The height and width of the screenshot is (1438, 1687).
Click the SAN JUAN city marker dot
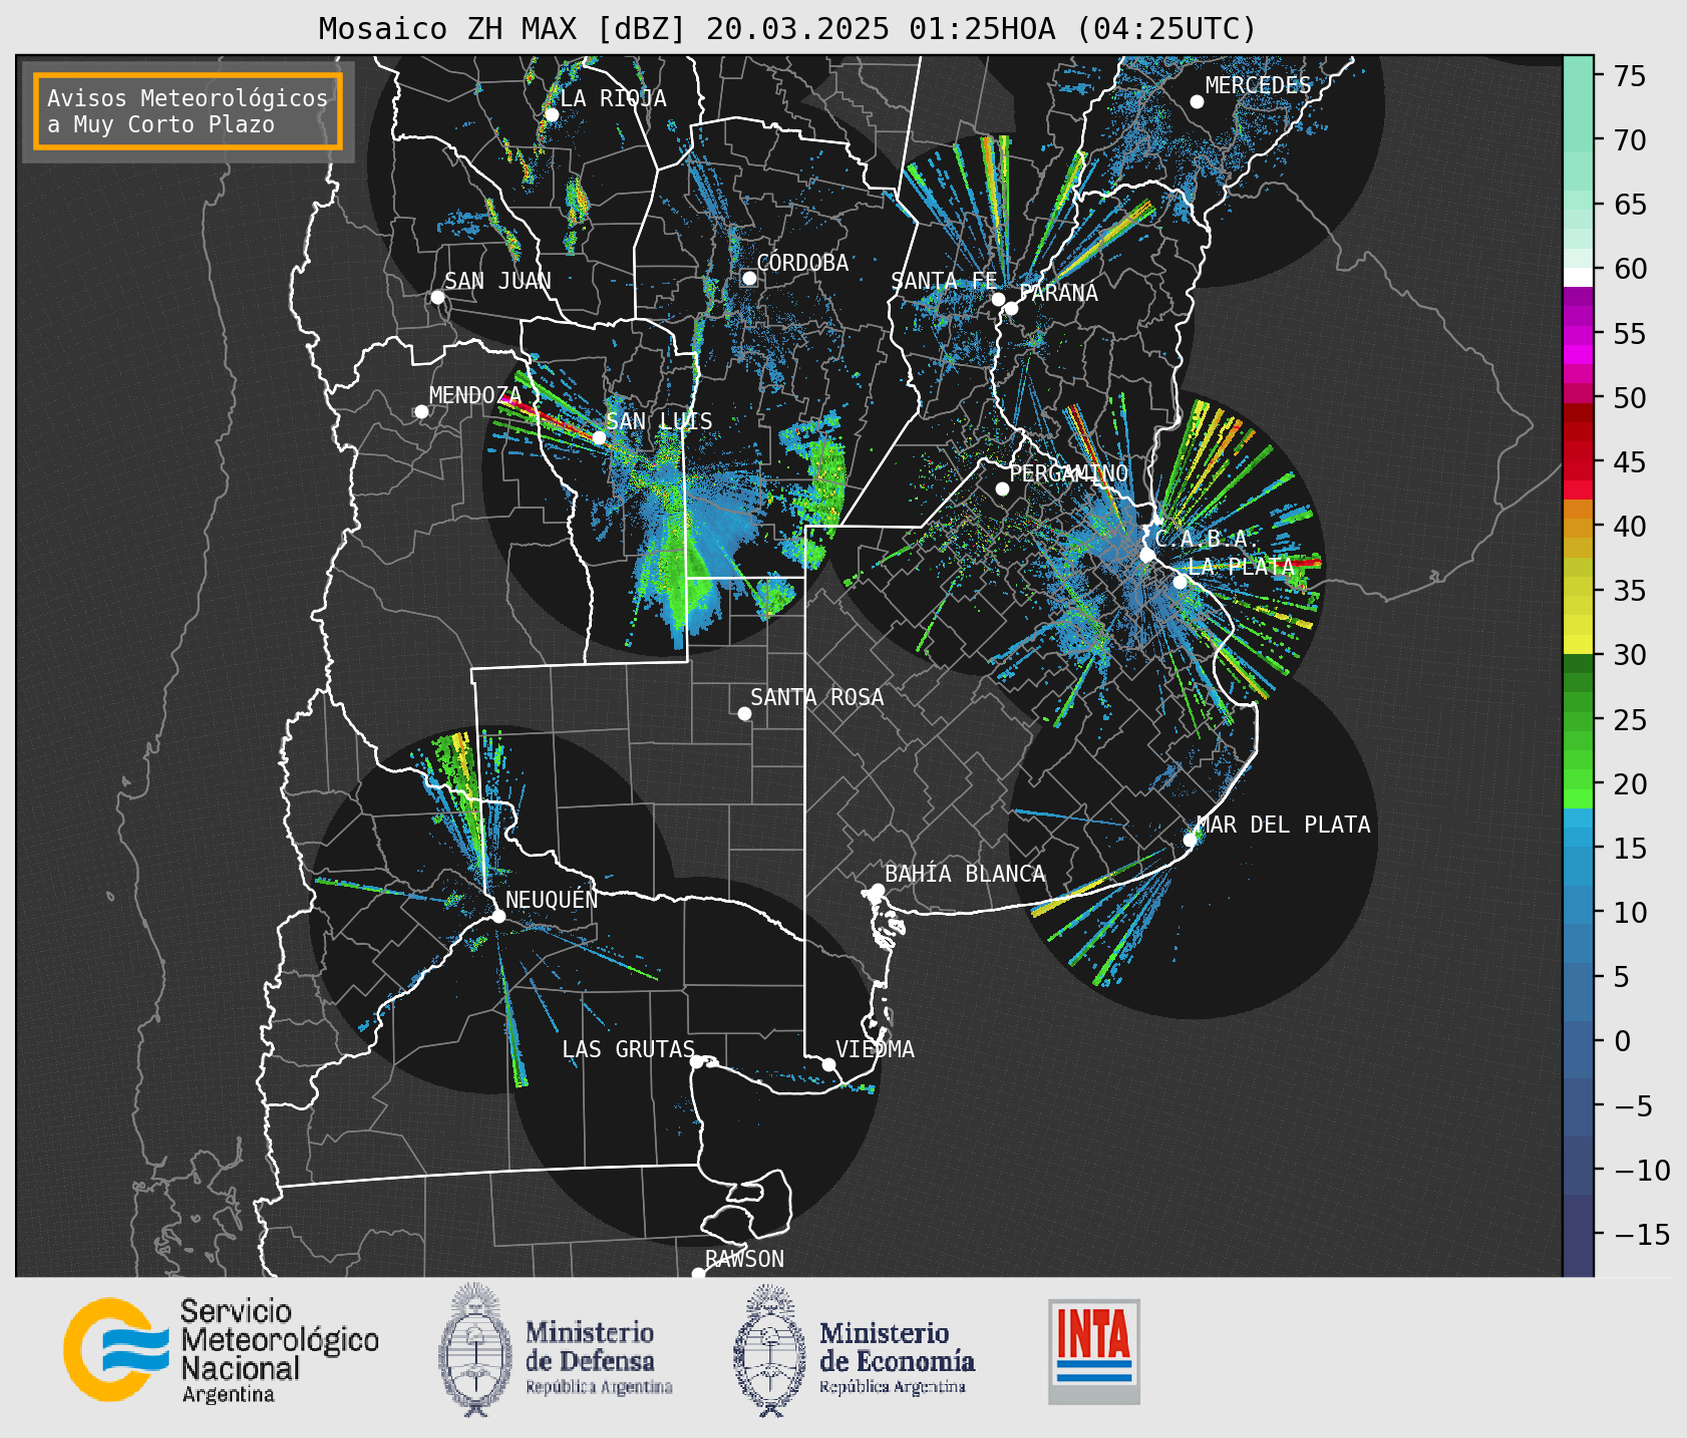coord(437,297)
